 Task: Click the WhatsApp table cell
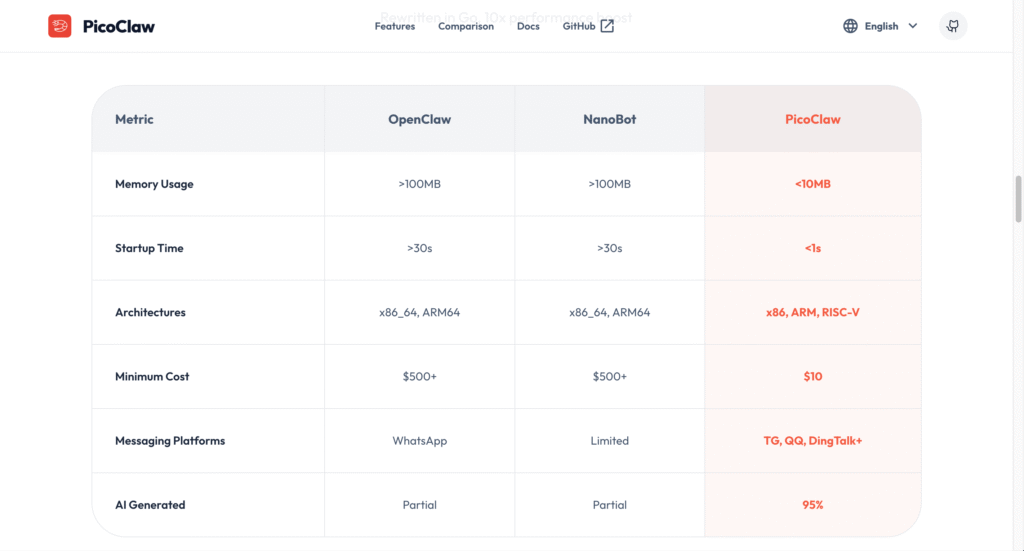tap(420, 441)
